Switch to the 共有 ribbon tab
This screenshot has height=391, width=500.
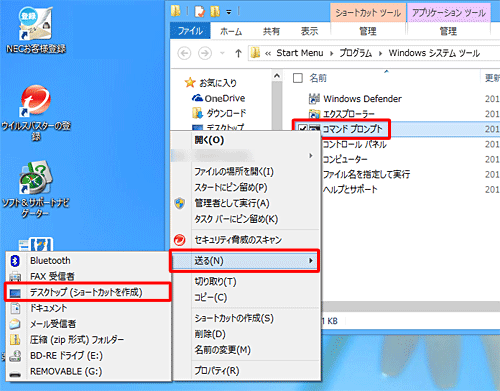pyautogui.click(x=271, y=31)
